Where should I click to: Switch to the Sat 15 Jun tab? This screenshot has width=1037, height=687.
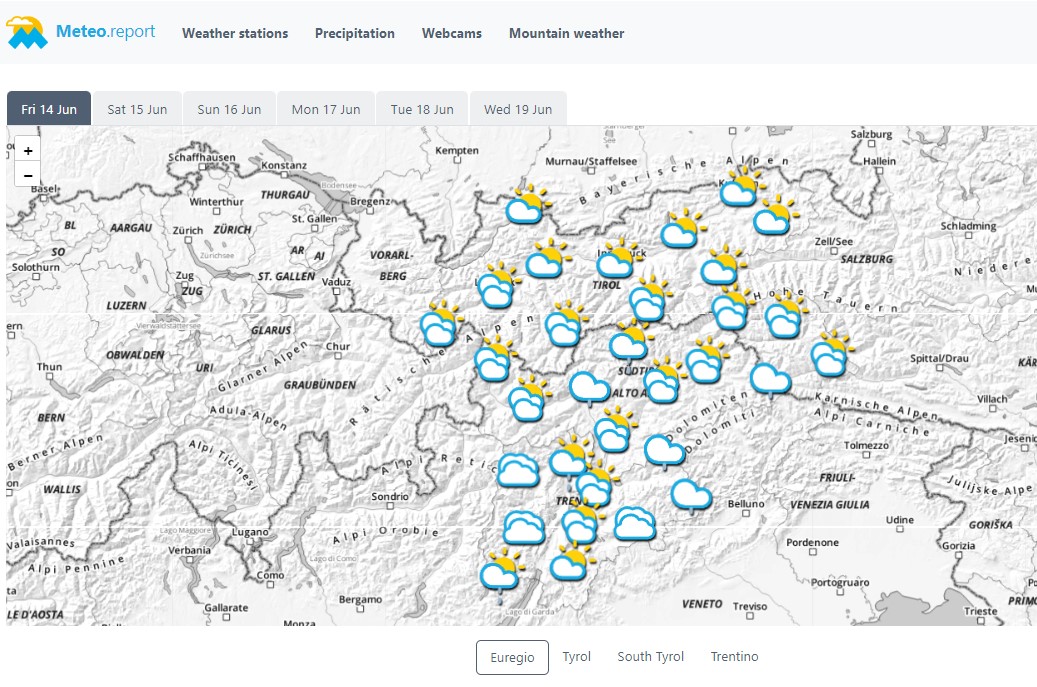[x=137, y=109]
